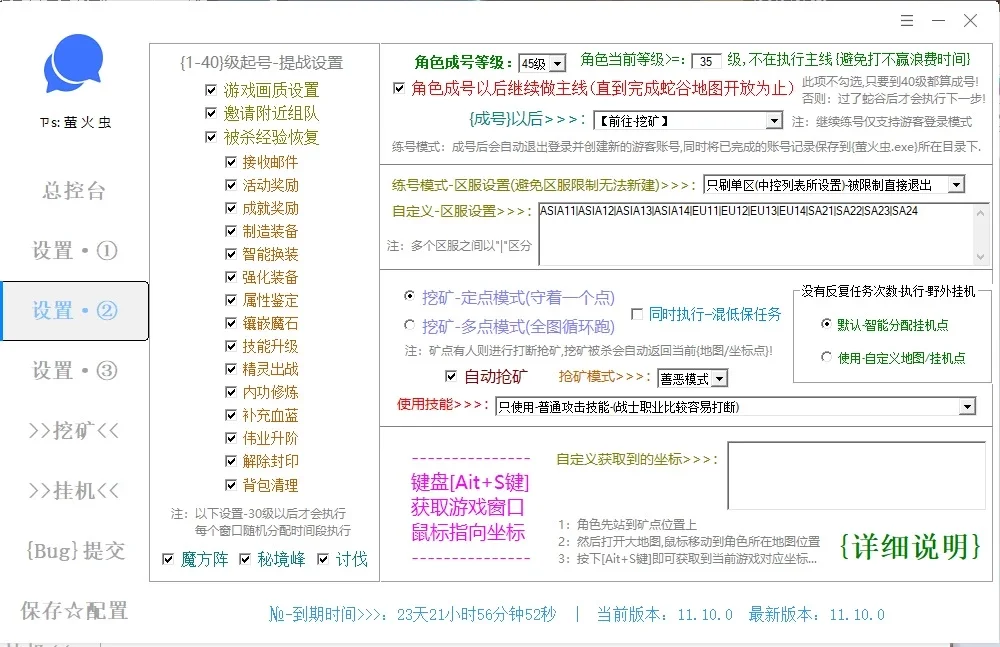The width and height of the screenshot is (1000, 647).
Task: Open the hamburger menu icon at top
Action: (907, 20)
